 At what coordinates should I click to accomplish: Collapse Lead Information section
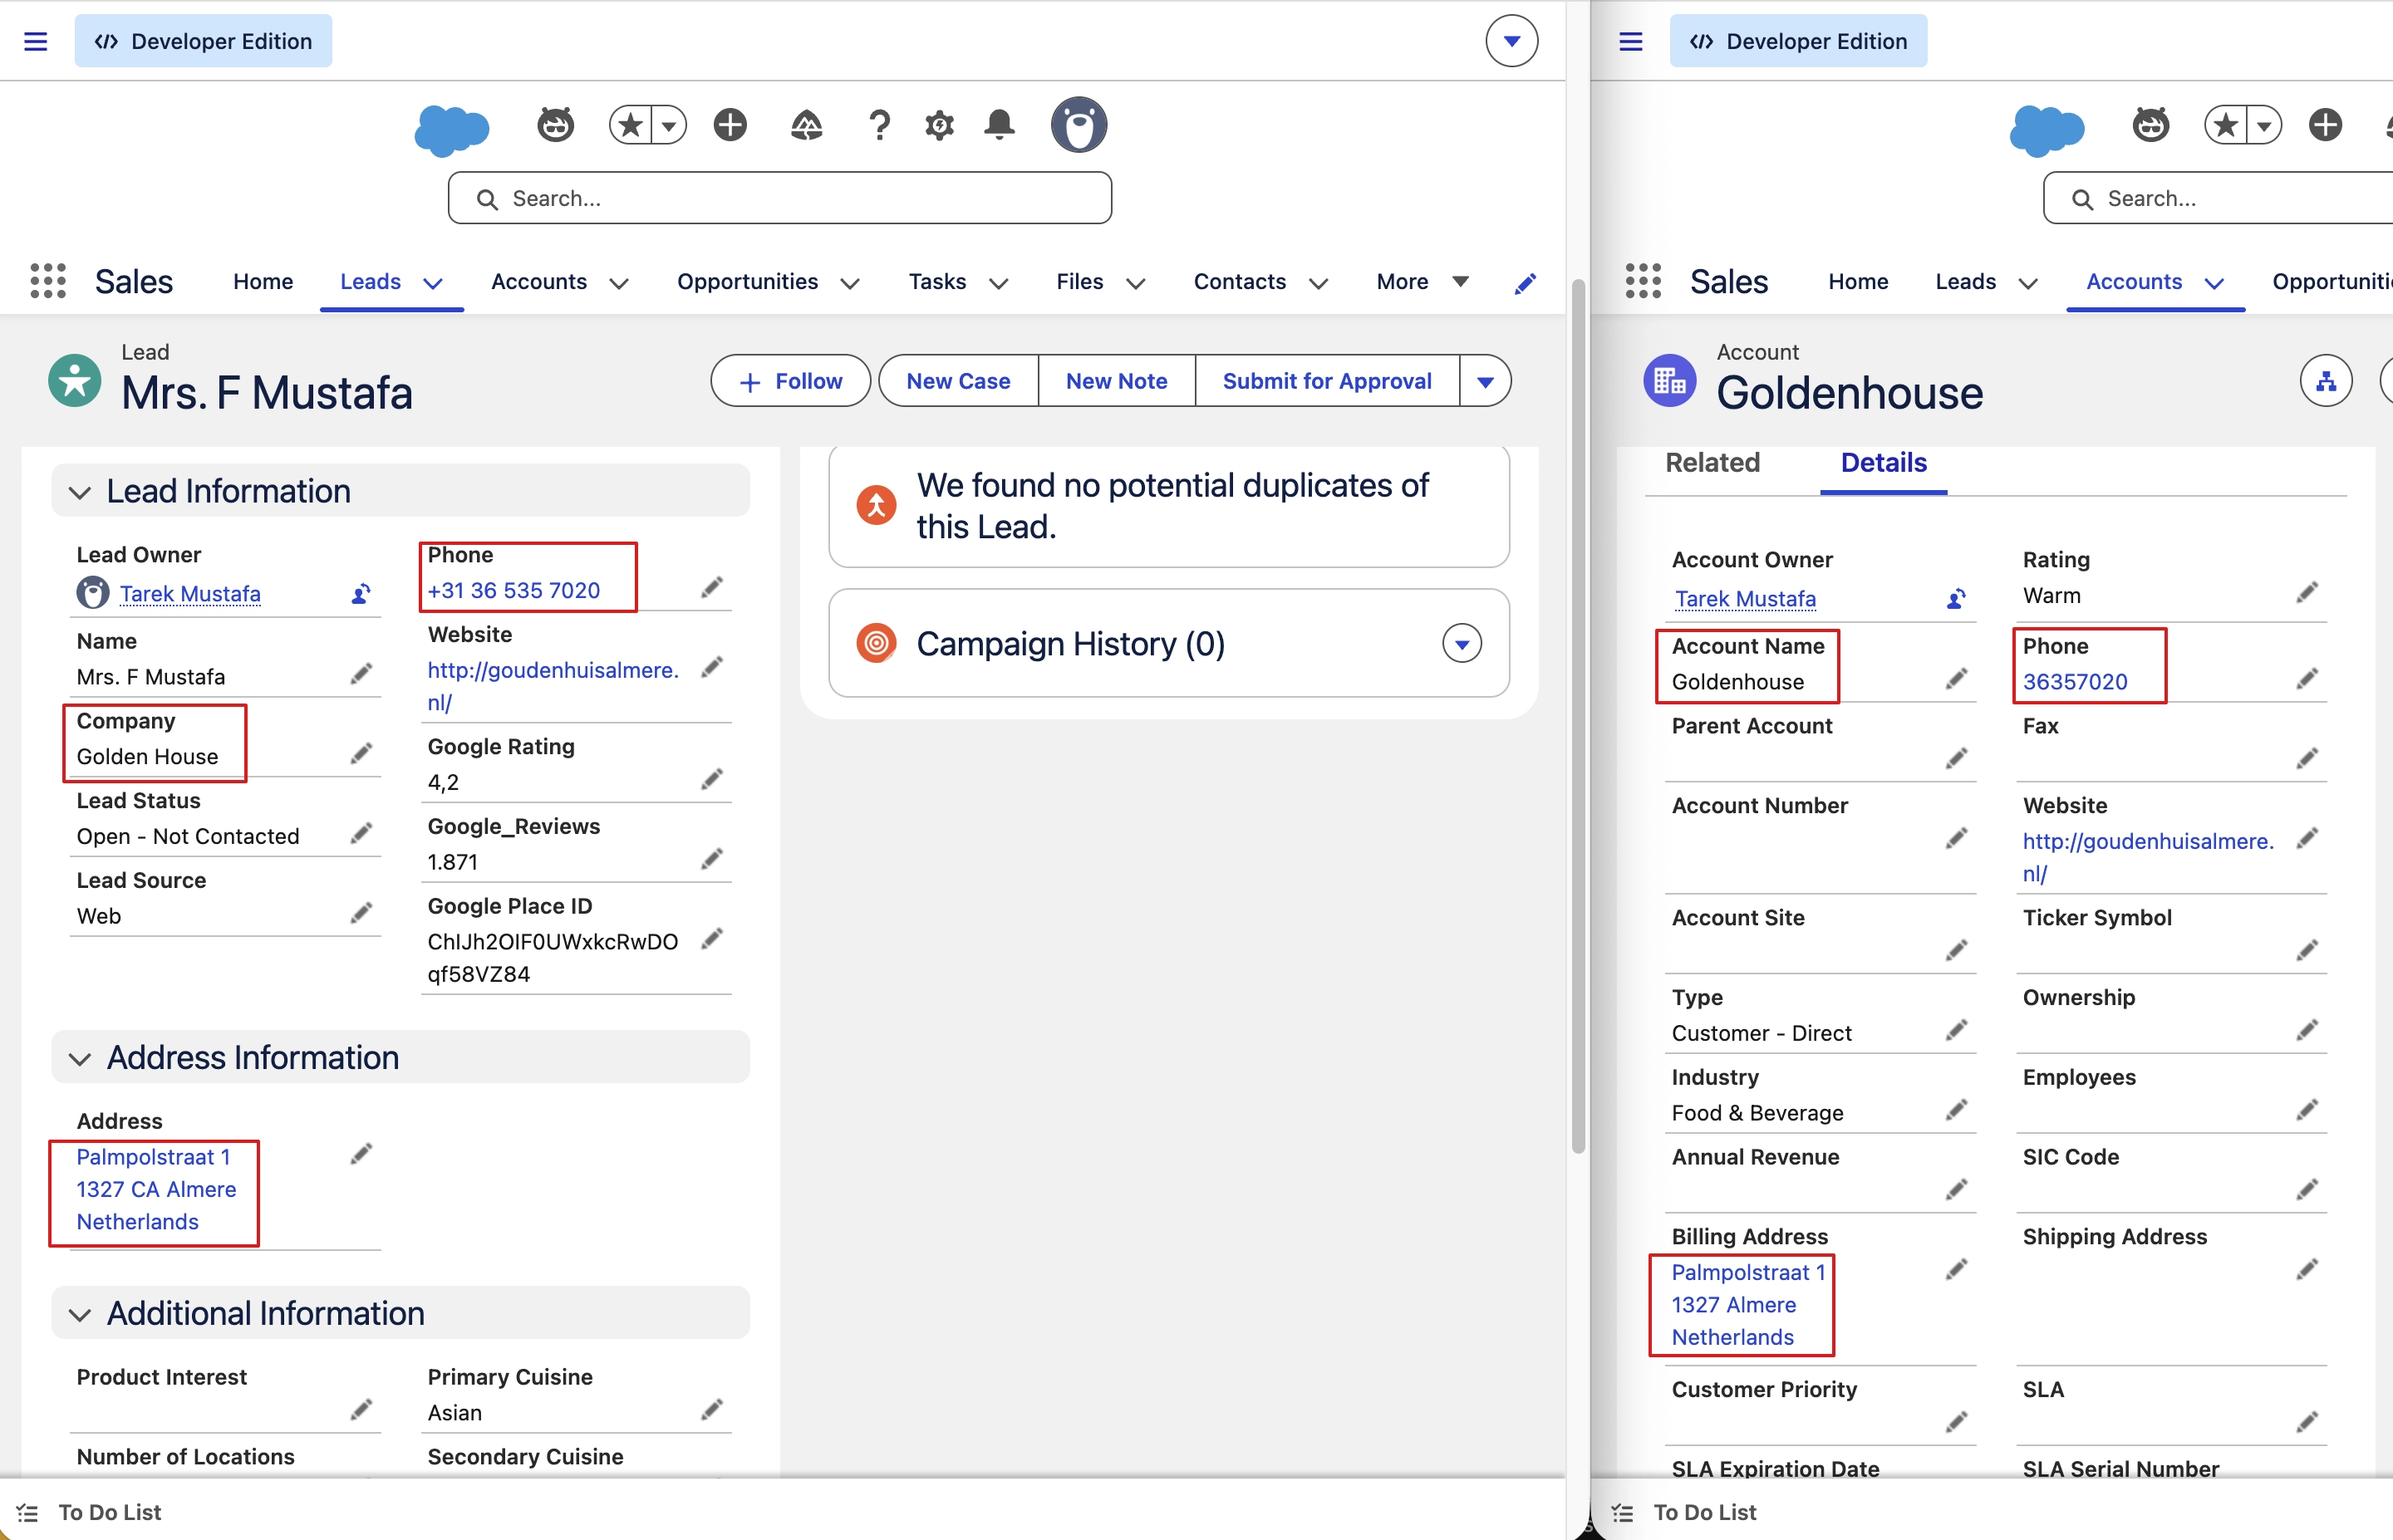point(80,492)
